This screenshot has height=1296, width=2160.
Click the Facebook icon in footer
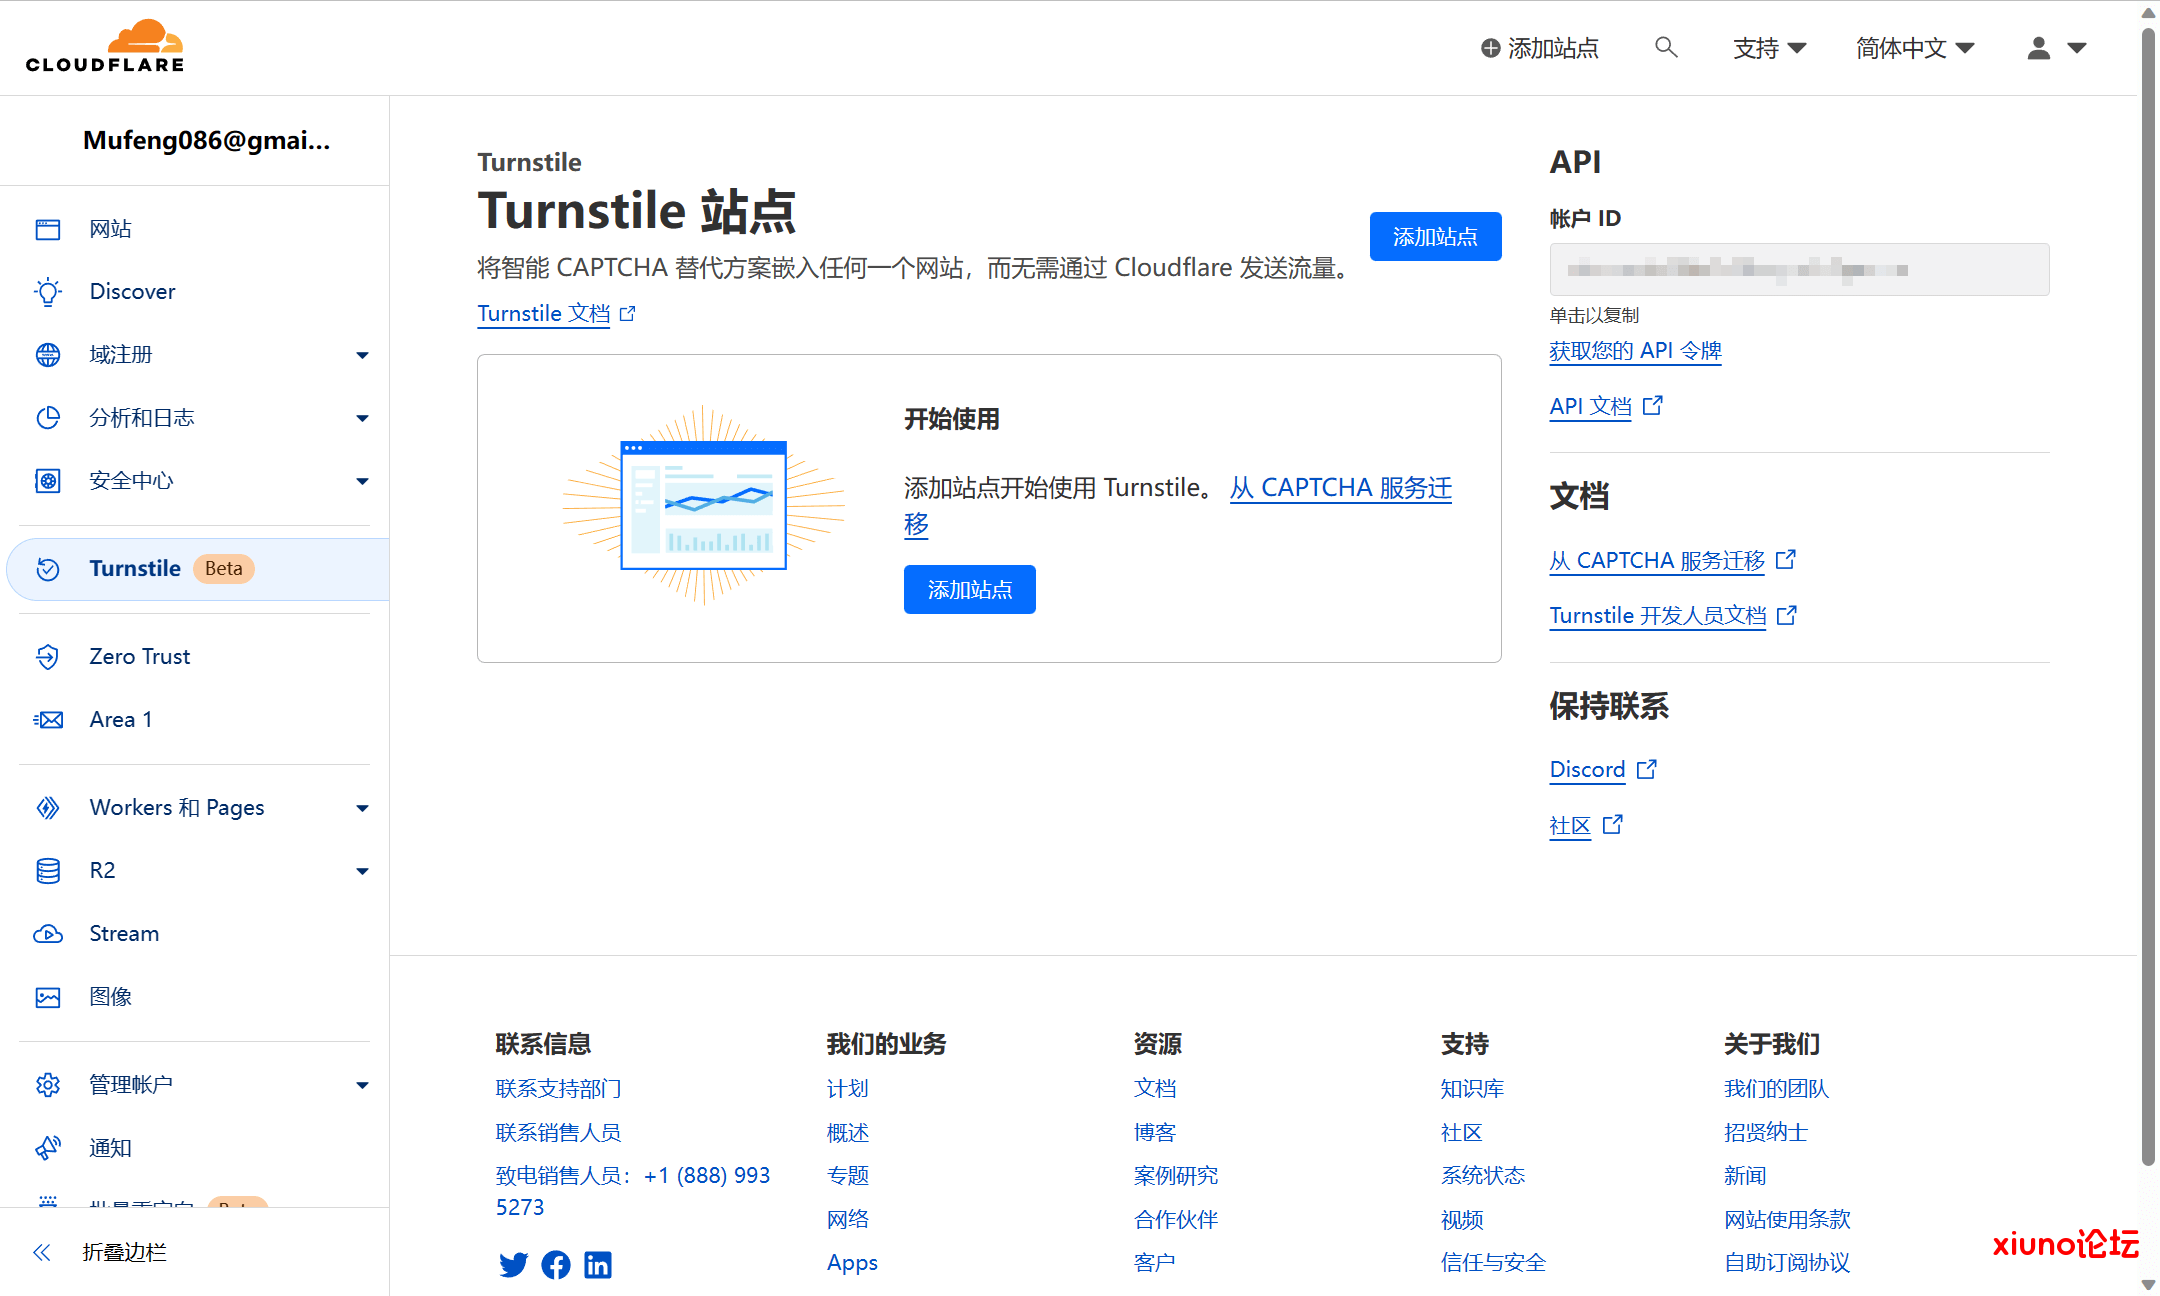point(555,1264)
